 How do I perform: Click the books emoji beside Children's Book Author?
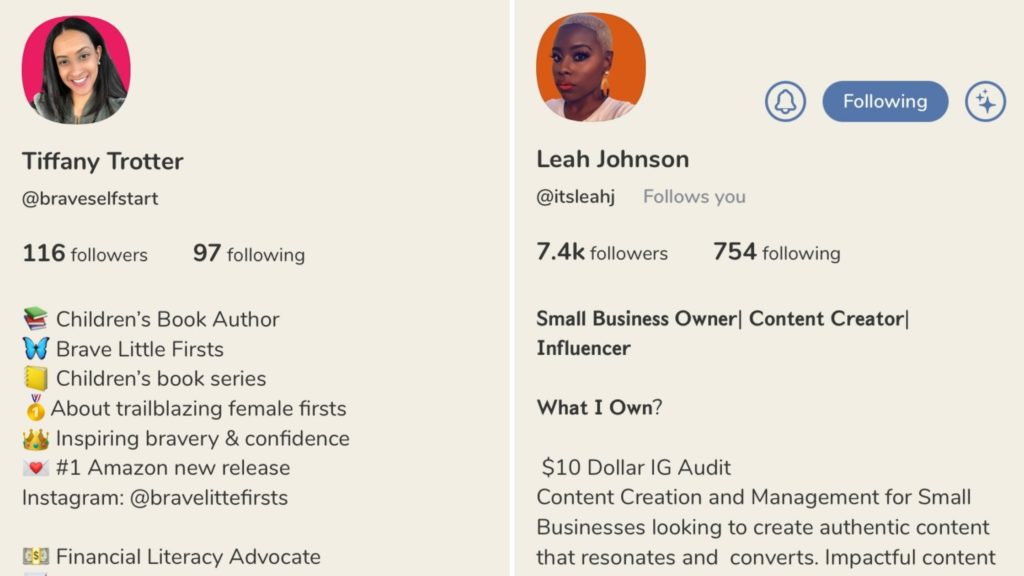coord(35,320)
